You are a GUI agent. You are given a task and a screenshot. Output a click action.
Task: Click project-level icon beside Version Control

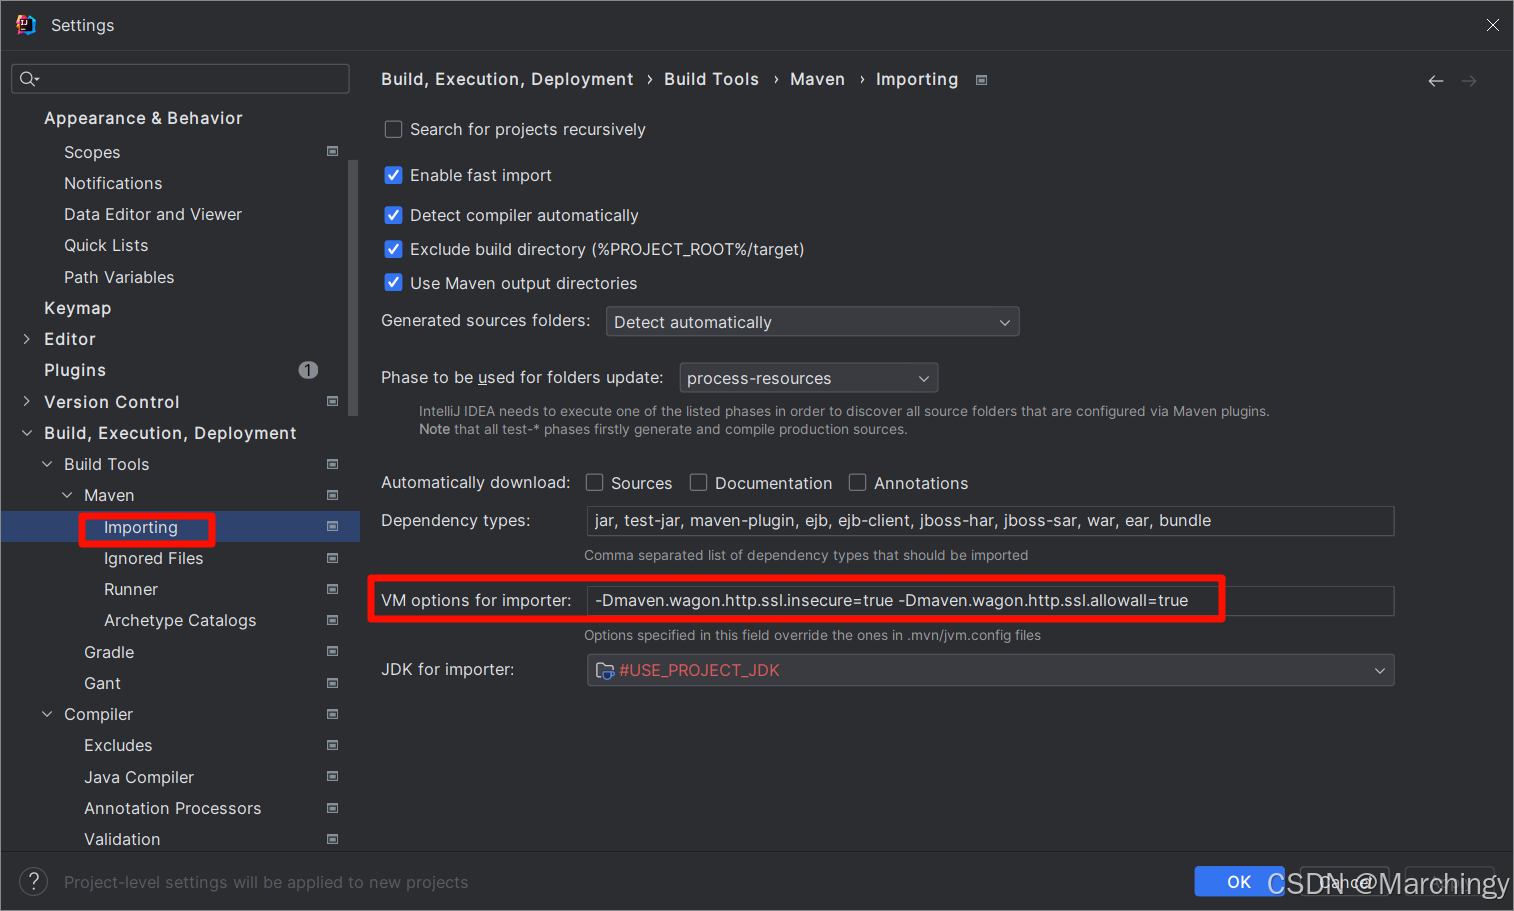[x=333, y=402]
